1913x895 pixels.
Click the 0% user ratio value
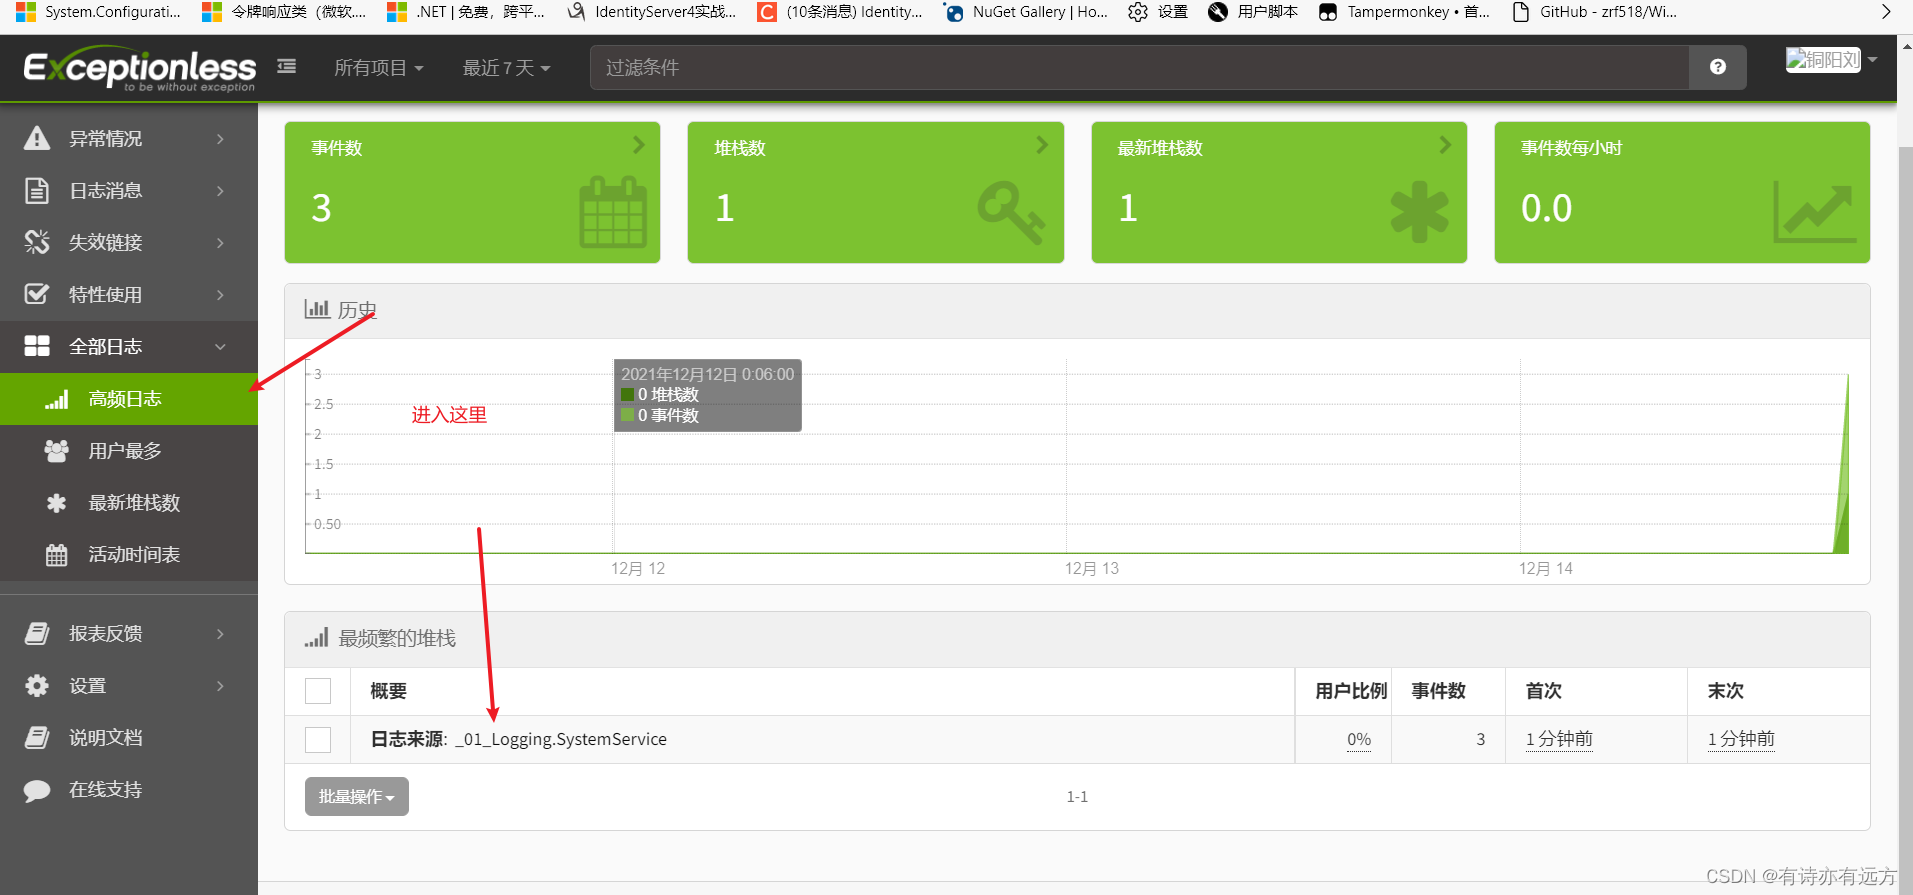tap(1359, 739)
